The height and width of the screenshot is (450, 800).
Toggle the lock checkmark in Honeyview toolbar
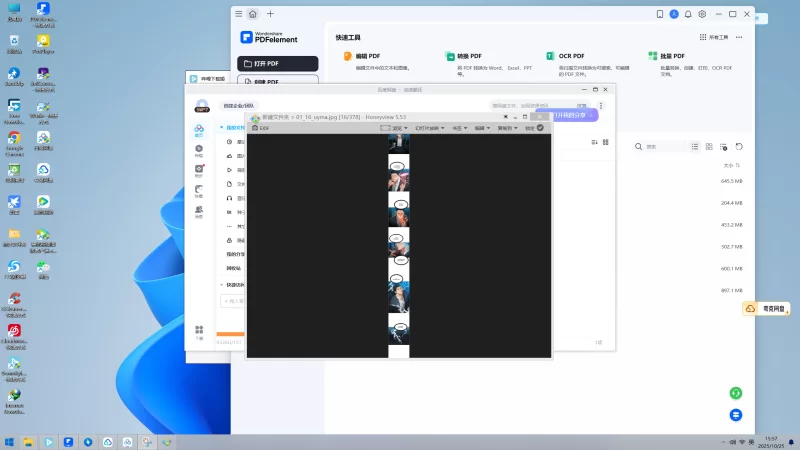(541, 128)
